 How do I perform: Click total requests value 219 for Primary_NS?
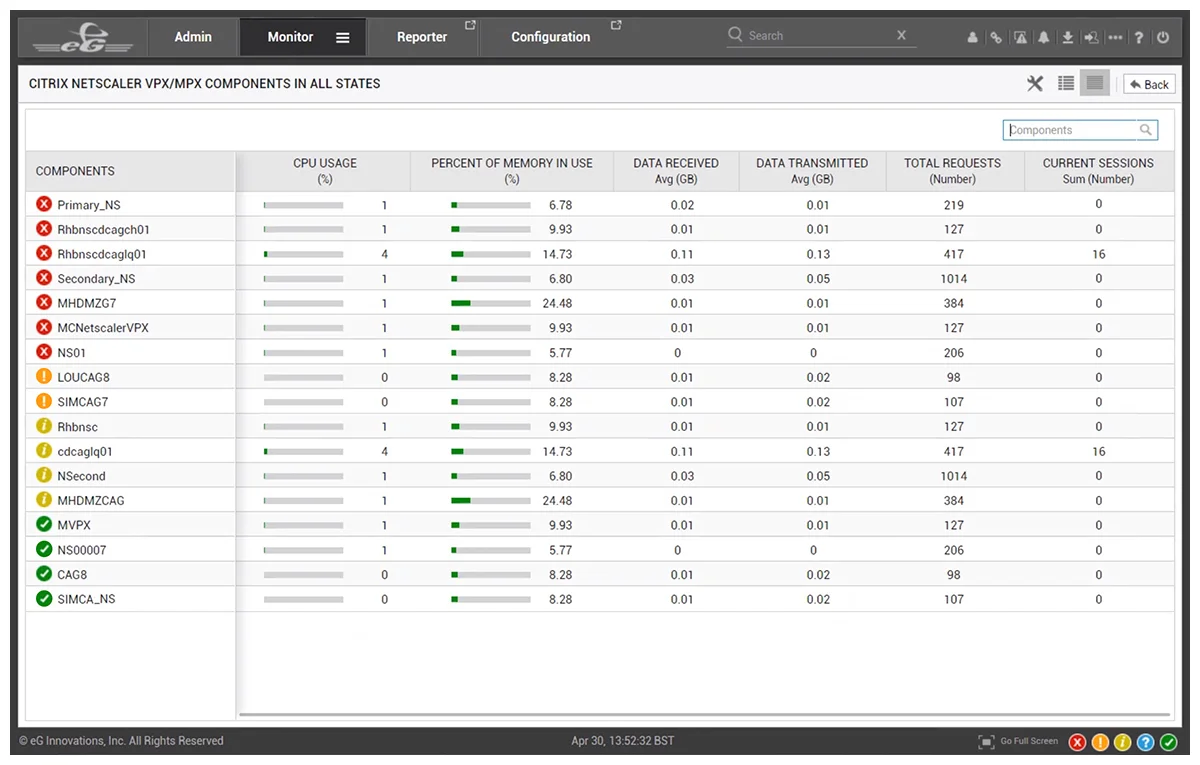click(954, 205)
